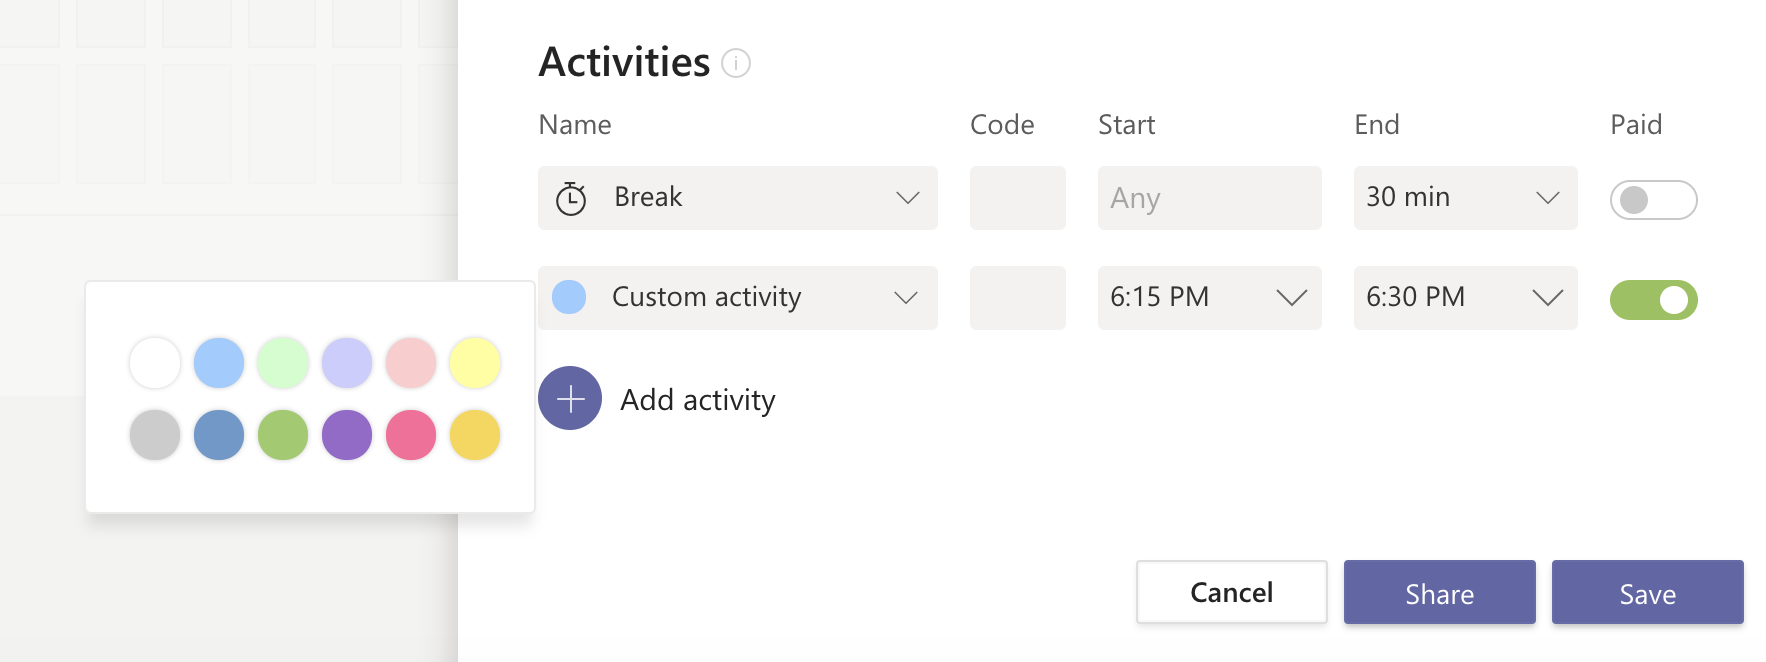Click the Save button

(x=1648, y=592)
